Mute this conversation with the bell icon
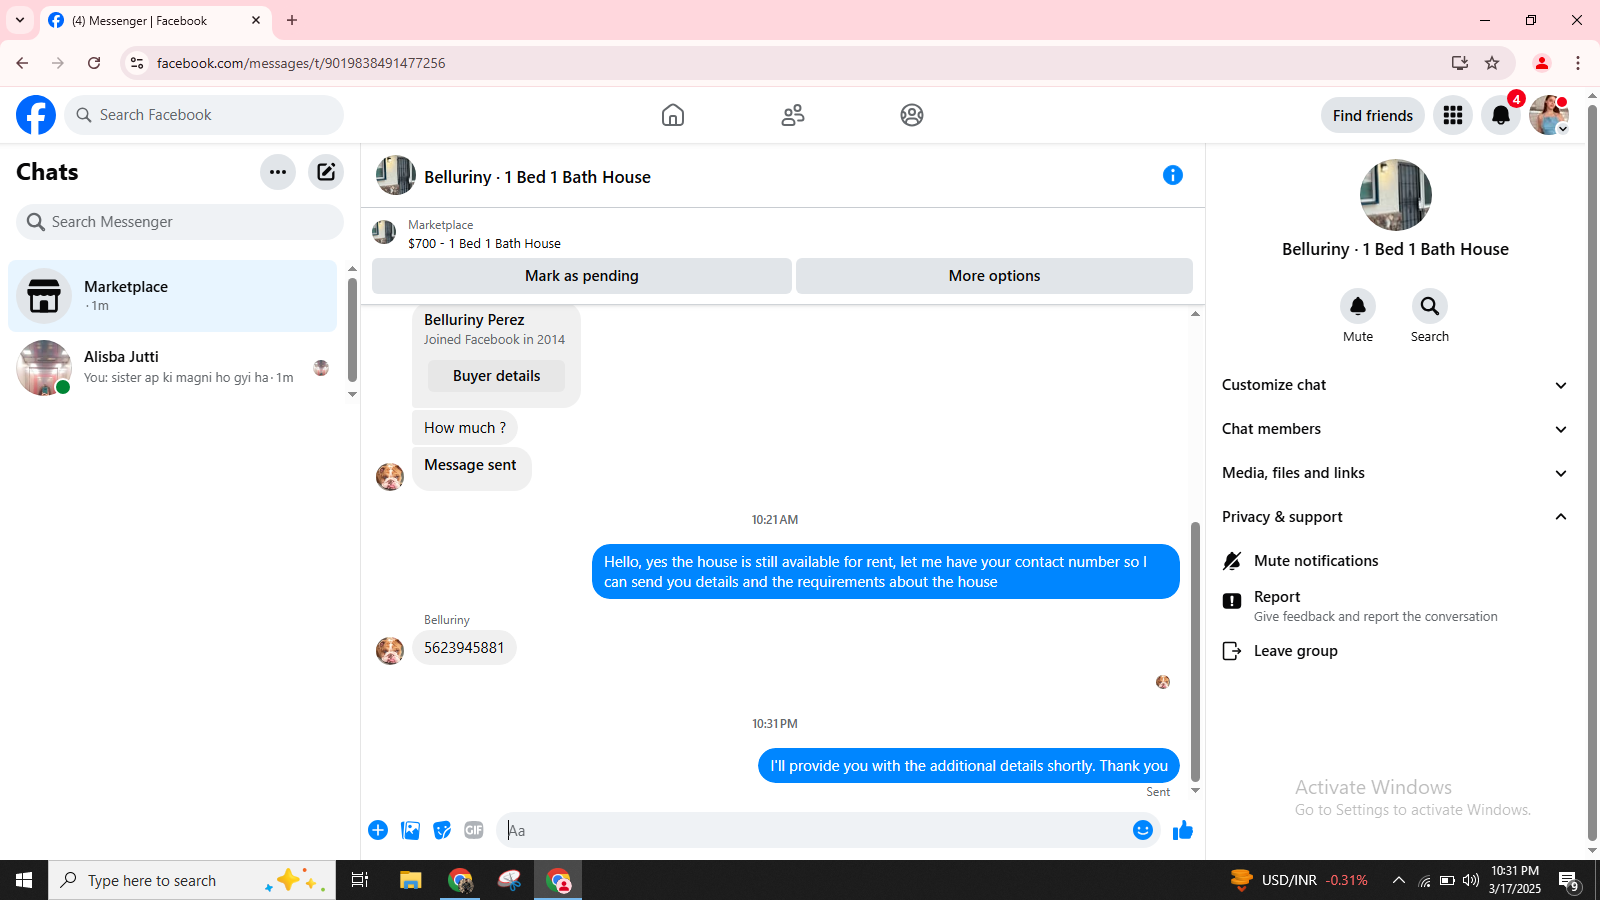This screenshot has height=900, width=1600. (x=1358, y=306)
